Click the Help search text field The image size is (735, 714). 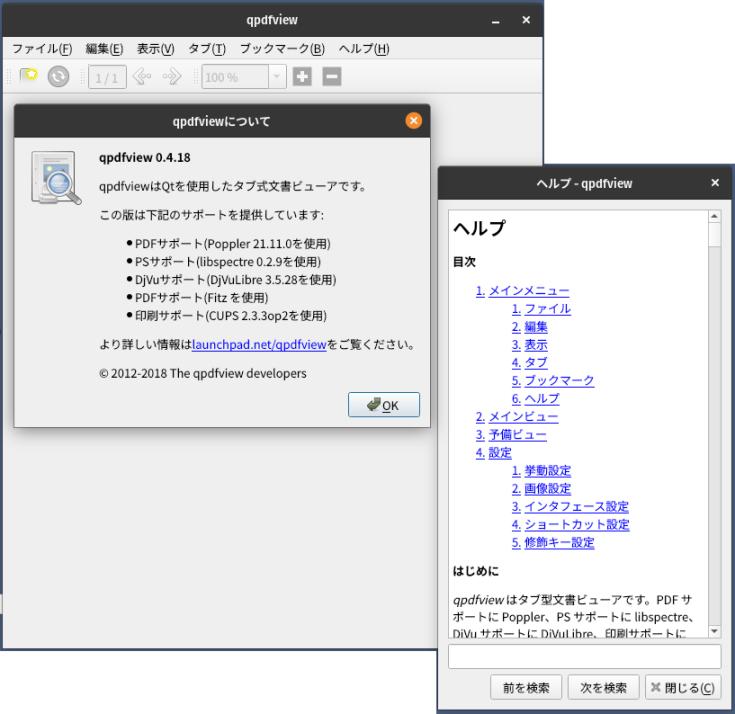click(585, 656)
